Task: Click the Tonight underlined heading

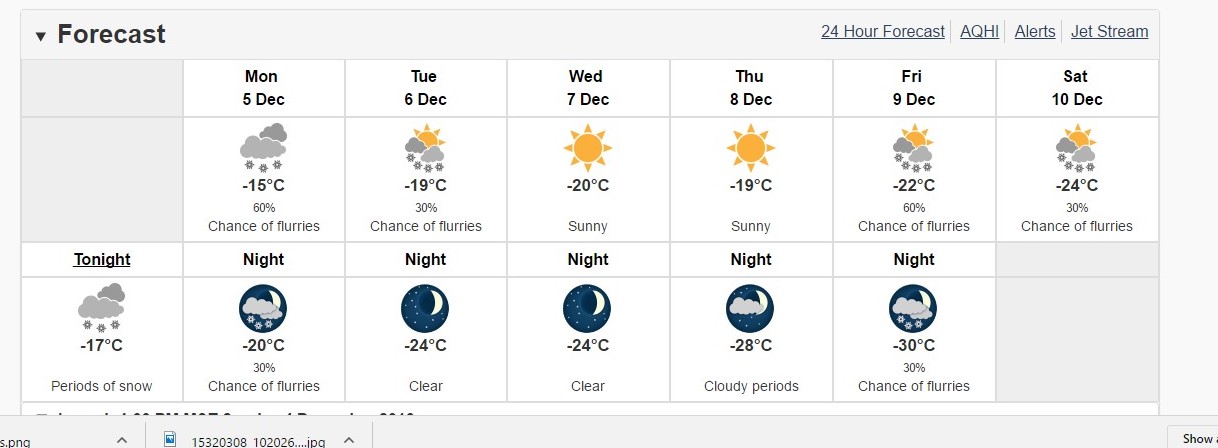Action: coord(102,259)
